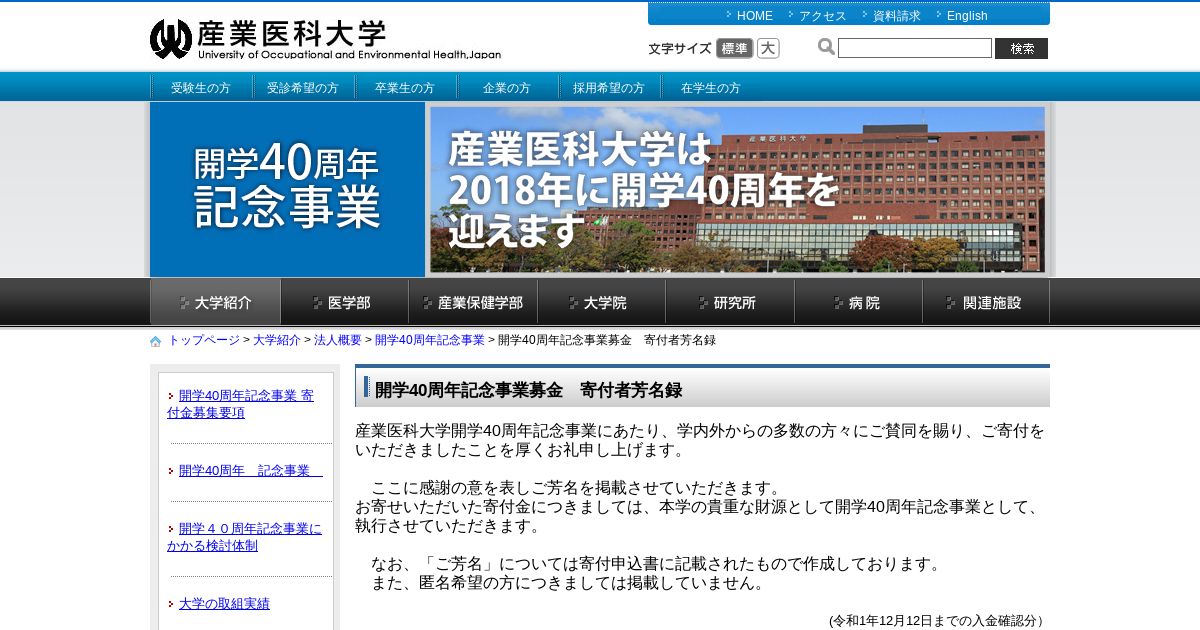This screenshot has height=630, width=1200.
Task: Open HOME link in top bar
Action: pyautogui.click(x=755, y=15)
